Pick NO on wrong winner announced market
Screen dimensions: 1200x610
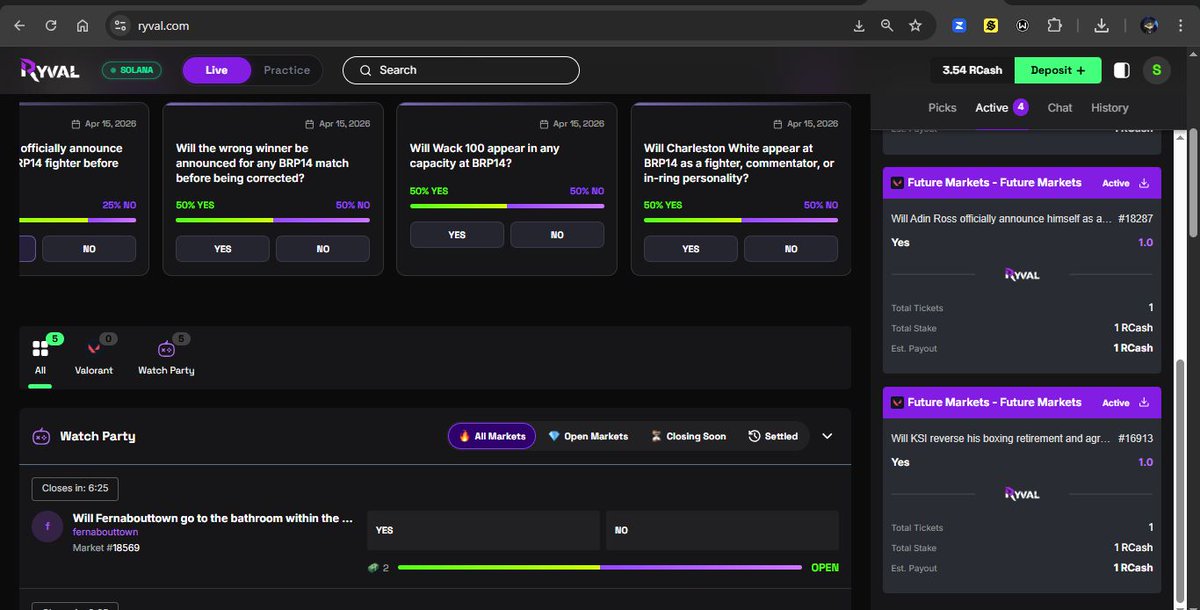323,249
